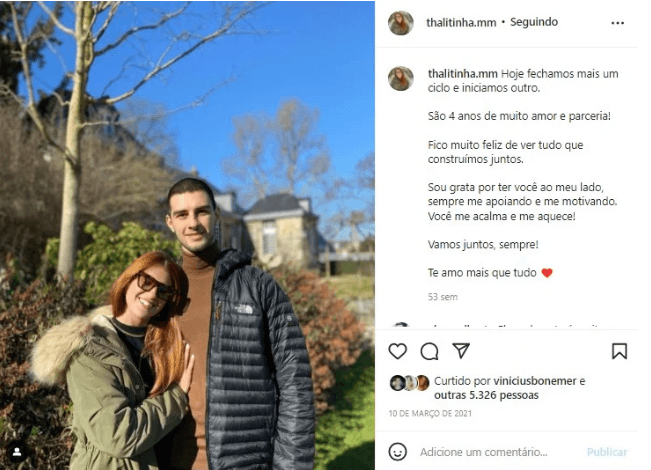This screenshot has height=470, width=651.
Task: Open viniciusbonemer profile from likes
Action: (x=535, y=381)
